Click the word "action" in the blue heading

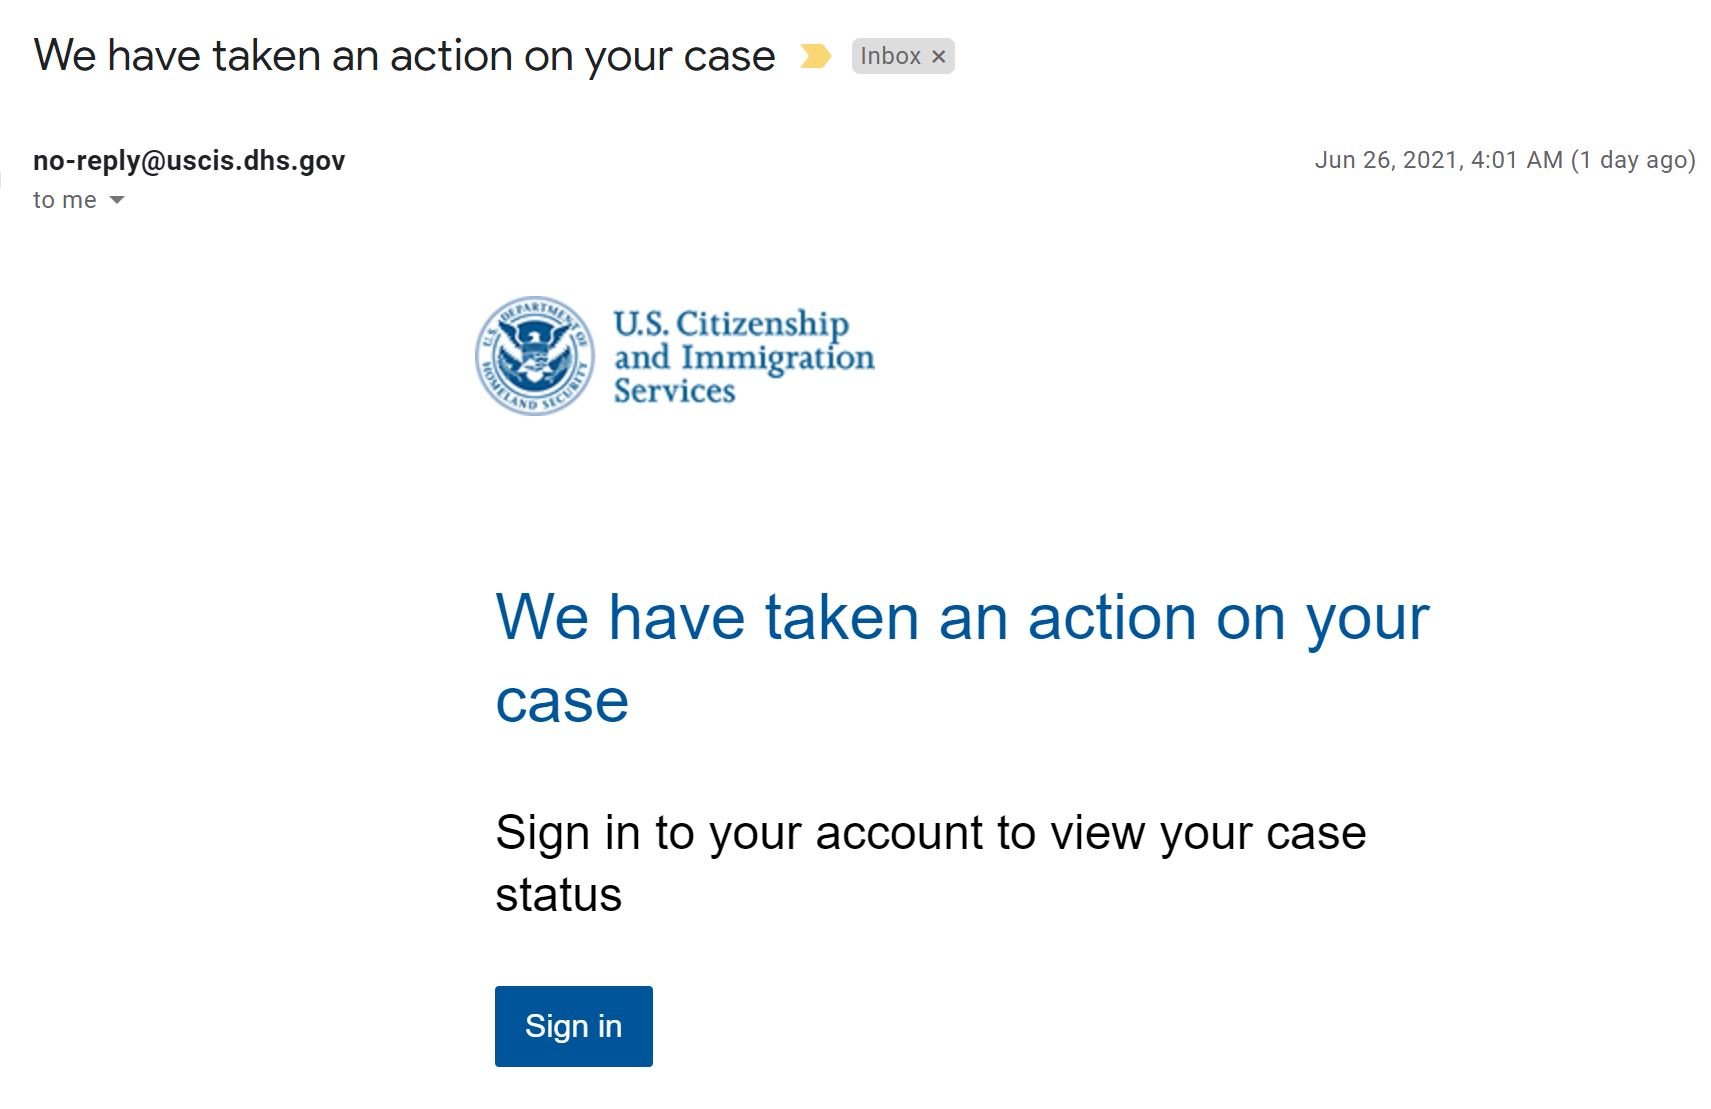[x=1112, y=617]
